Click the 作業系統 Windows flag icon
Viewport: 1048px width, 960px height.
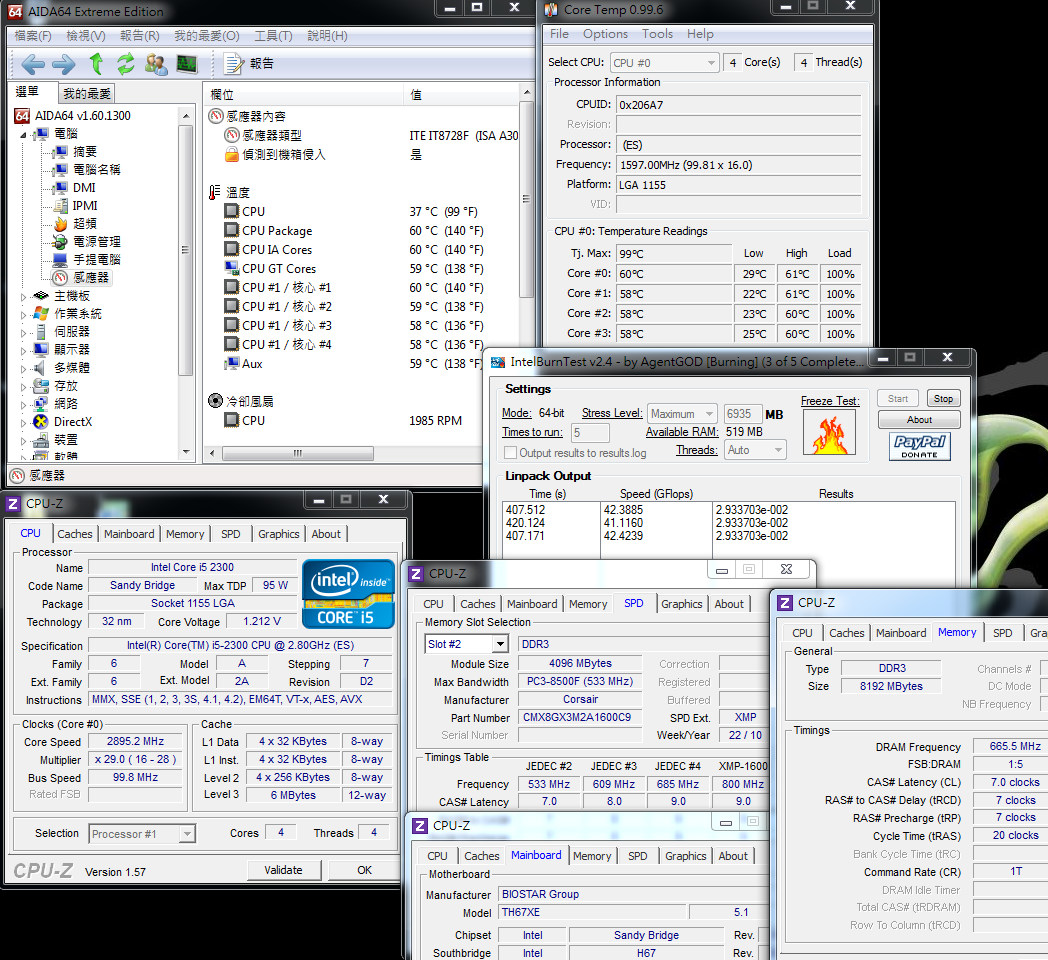tap(41, 314)
